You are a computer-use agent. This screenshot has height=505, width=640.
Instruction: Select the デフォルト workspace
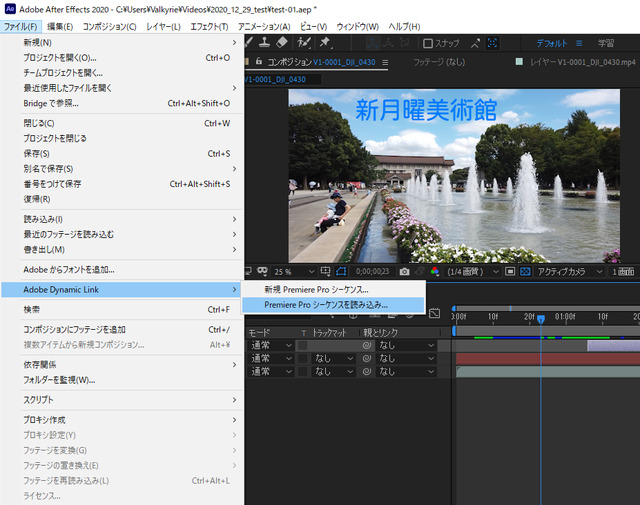tap(551, 43)
